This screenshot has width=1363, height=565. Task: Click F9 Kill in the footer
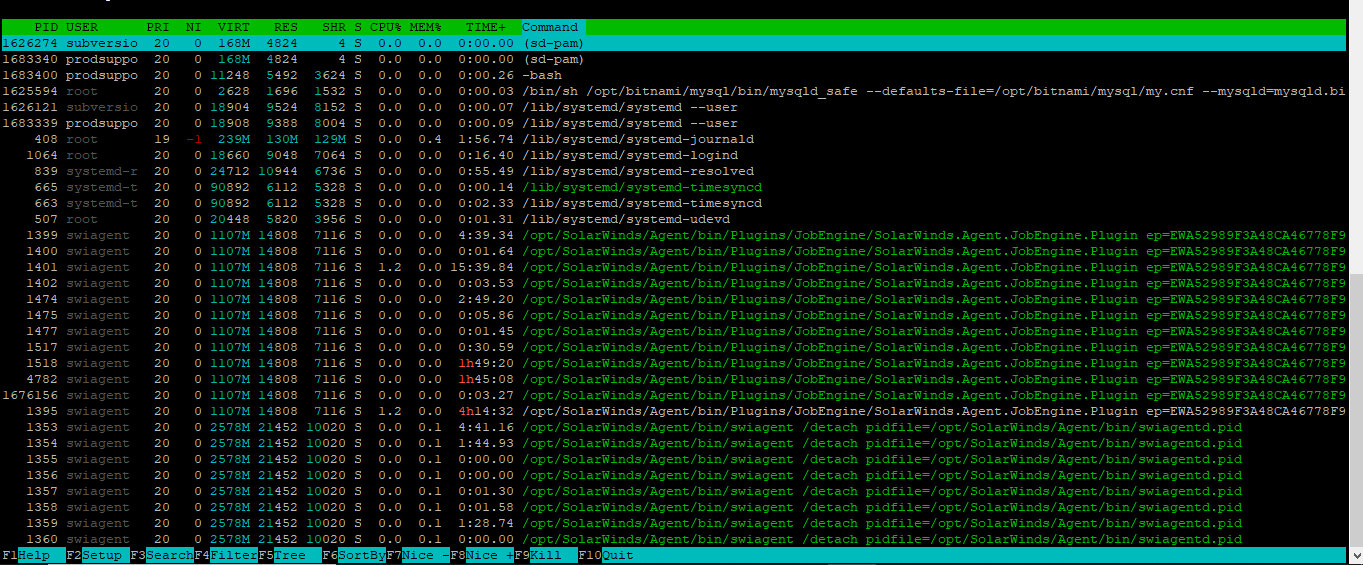(545, 555)
